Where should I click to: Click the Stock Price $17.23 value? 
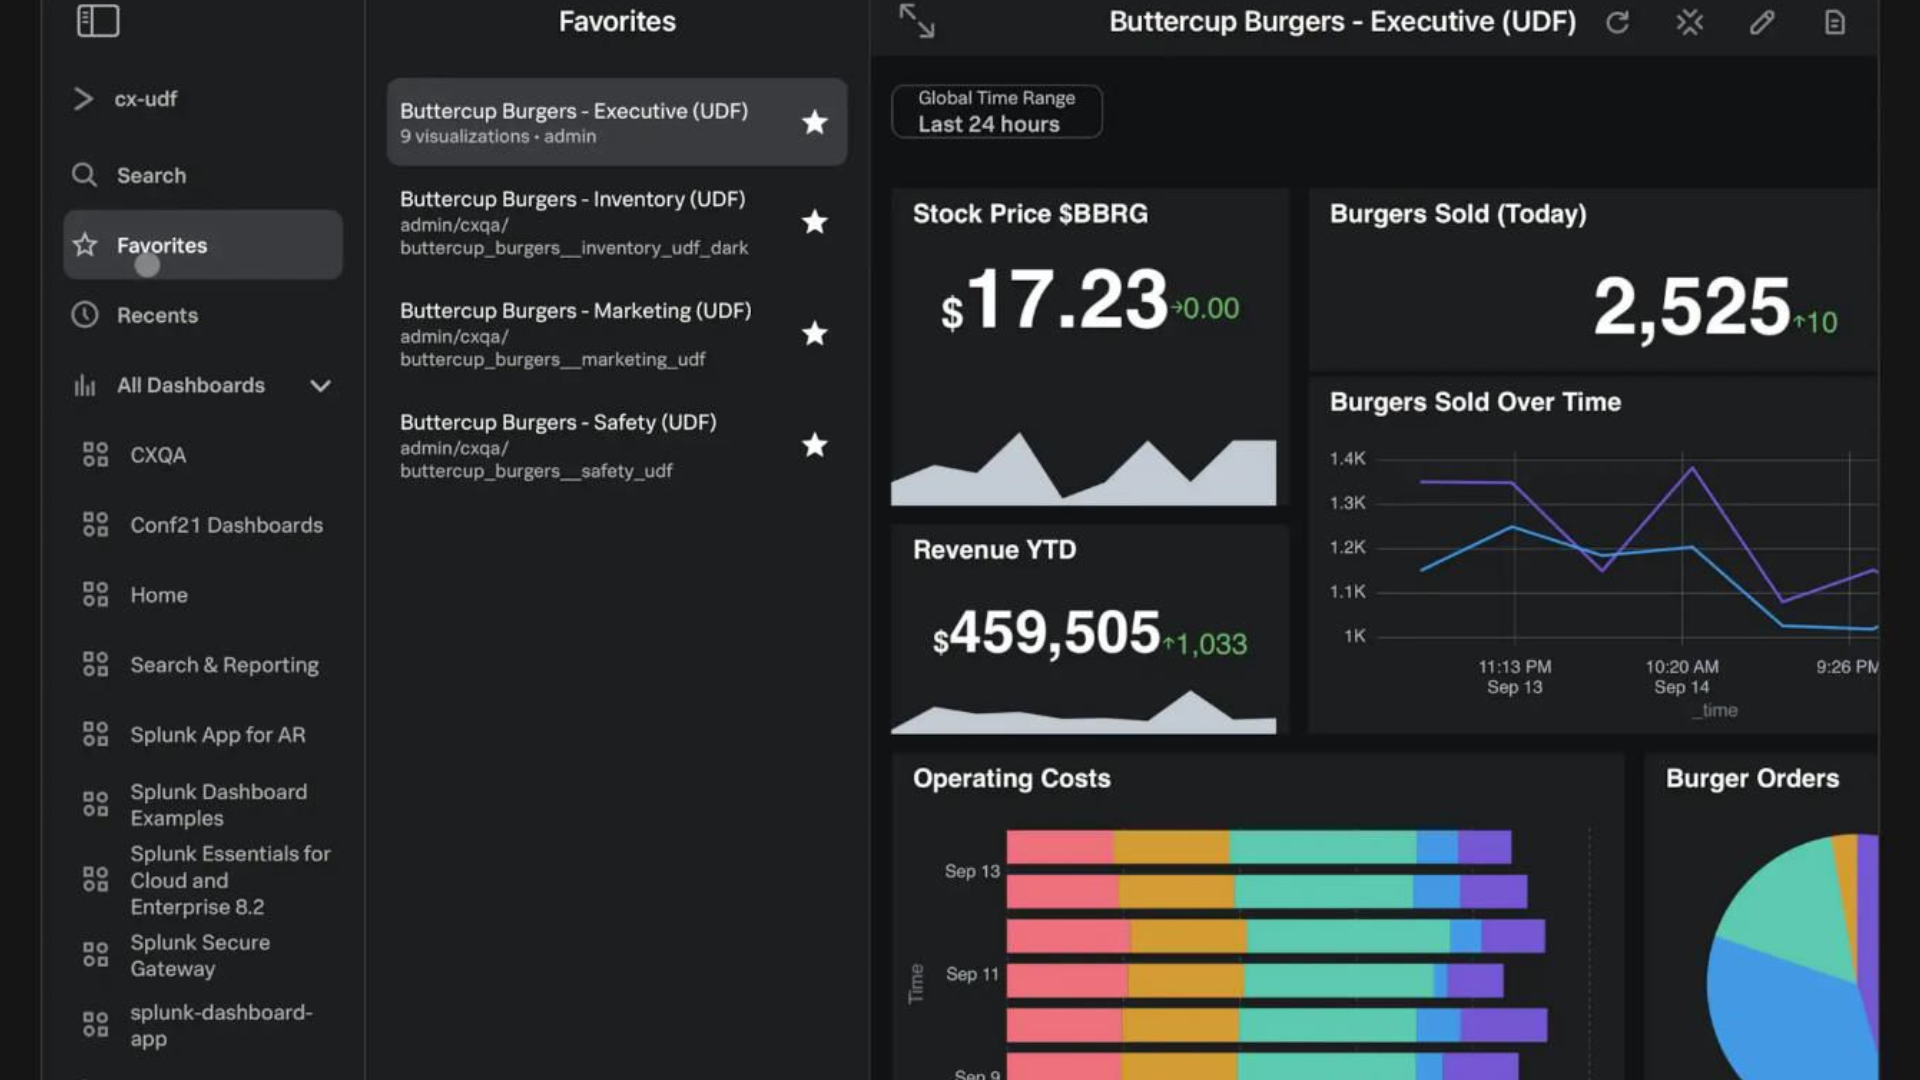tap(1054, 300)
